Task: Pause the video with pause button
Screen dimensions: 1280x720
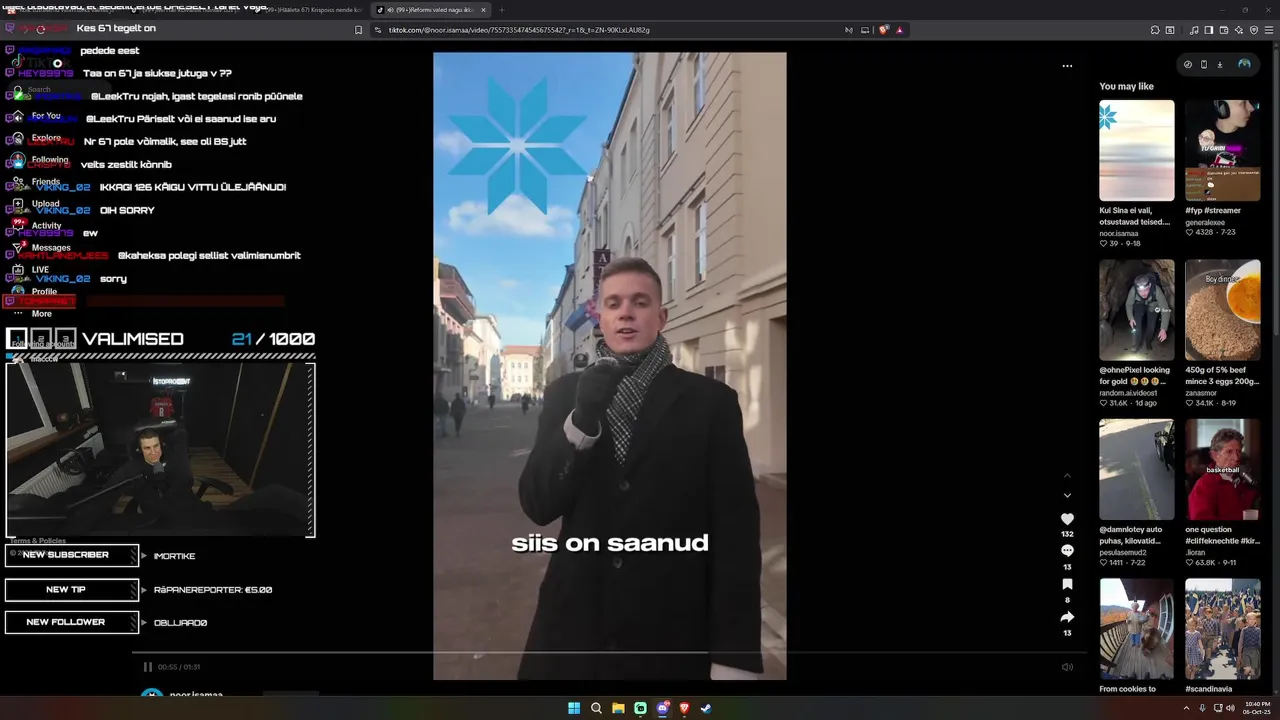Action: (148, 667)
